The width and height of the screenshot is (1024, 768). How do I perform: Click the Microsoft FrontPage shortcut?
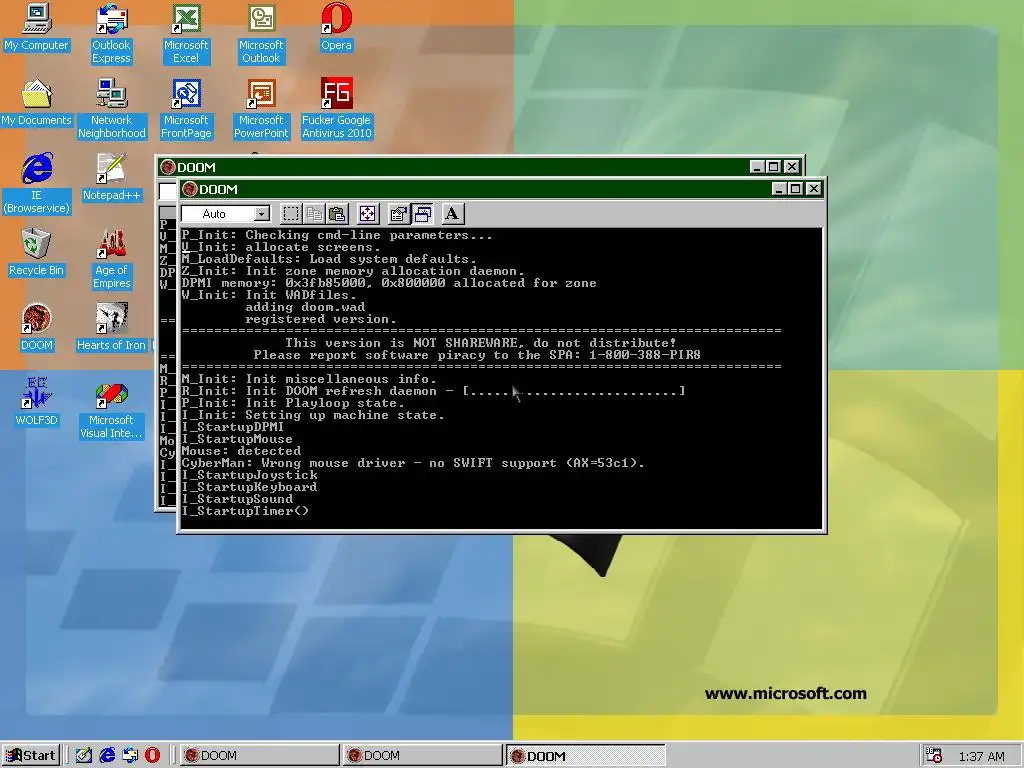186,109
